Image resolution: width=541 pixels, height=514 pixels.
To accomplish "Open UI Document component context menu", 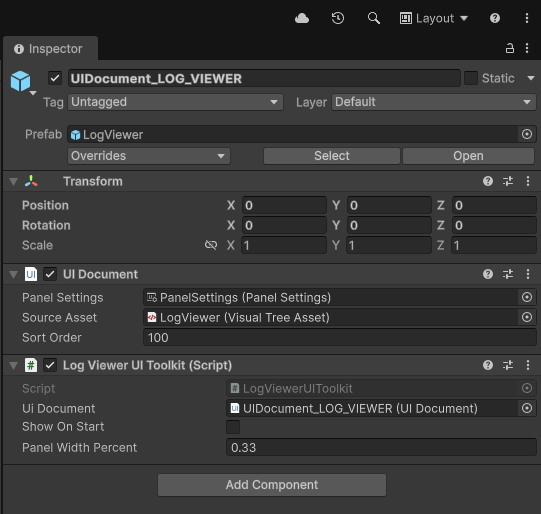I will pos(528,274).
